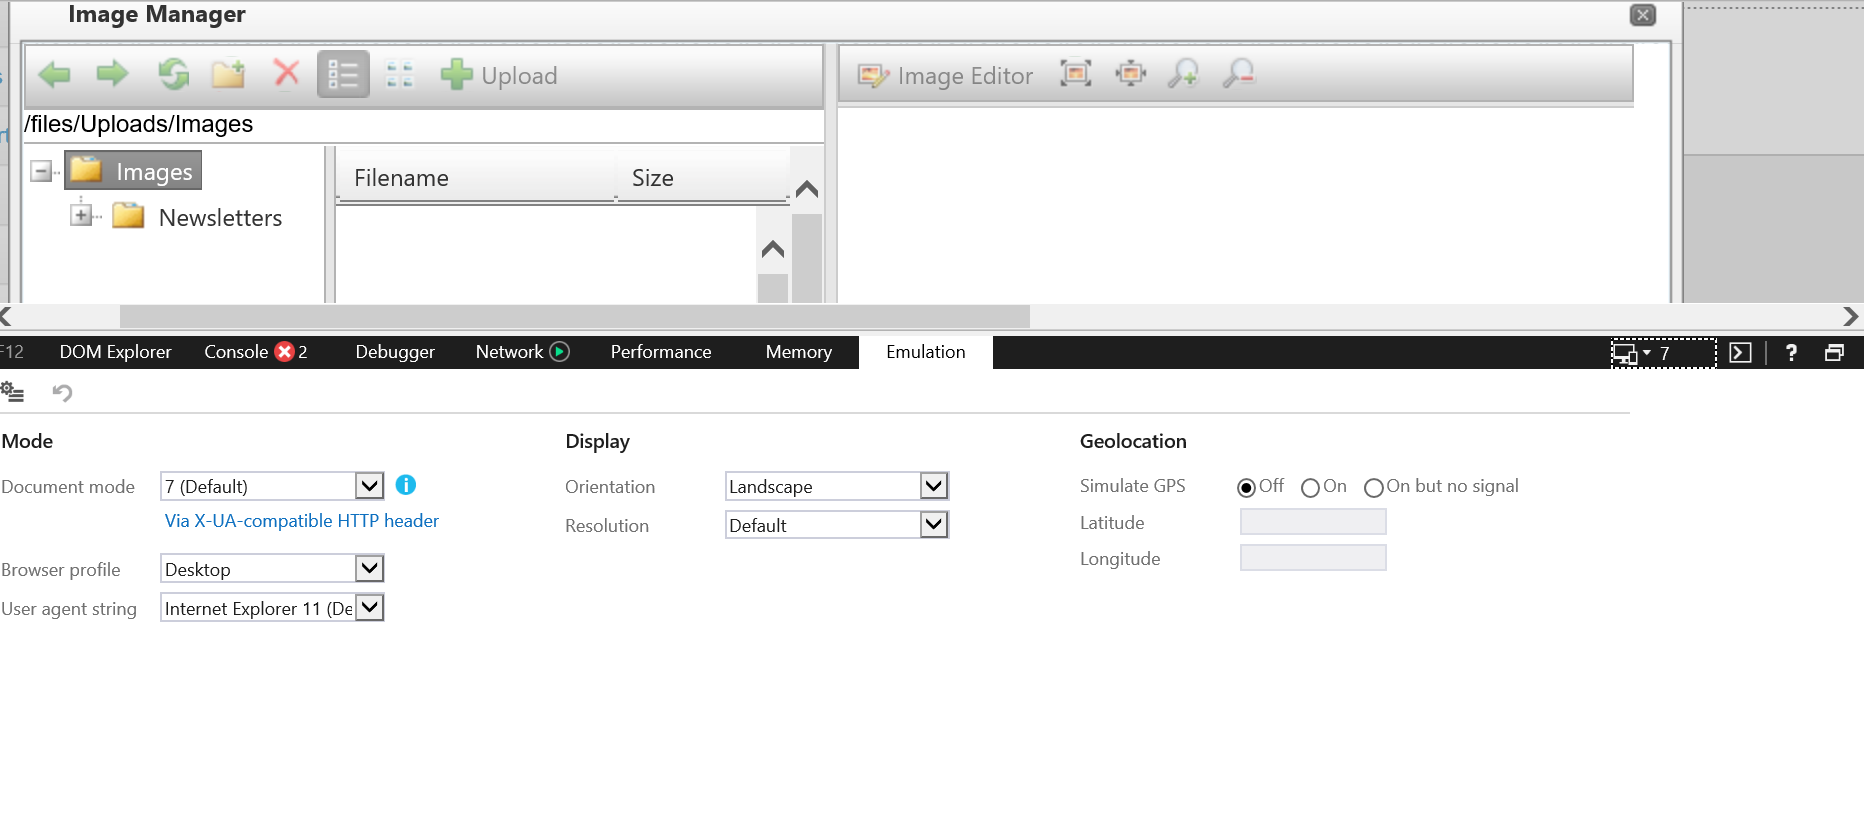Click Via X-UA-compatible HTTP header link
This screenshot has height=837, width=1864.
click(302, 521)
